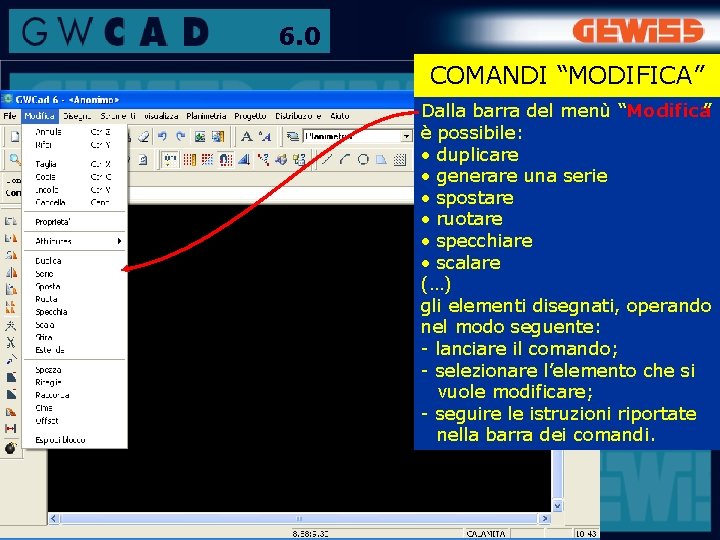Viewport: 720px width, 540px height.
Task: Click the bomb explode icon in left toolbar
Action: [11, 448]
